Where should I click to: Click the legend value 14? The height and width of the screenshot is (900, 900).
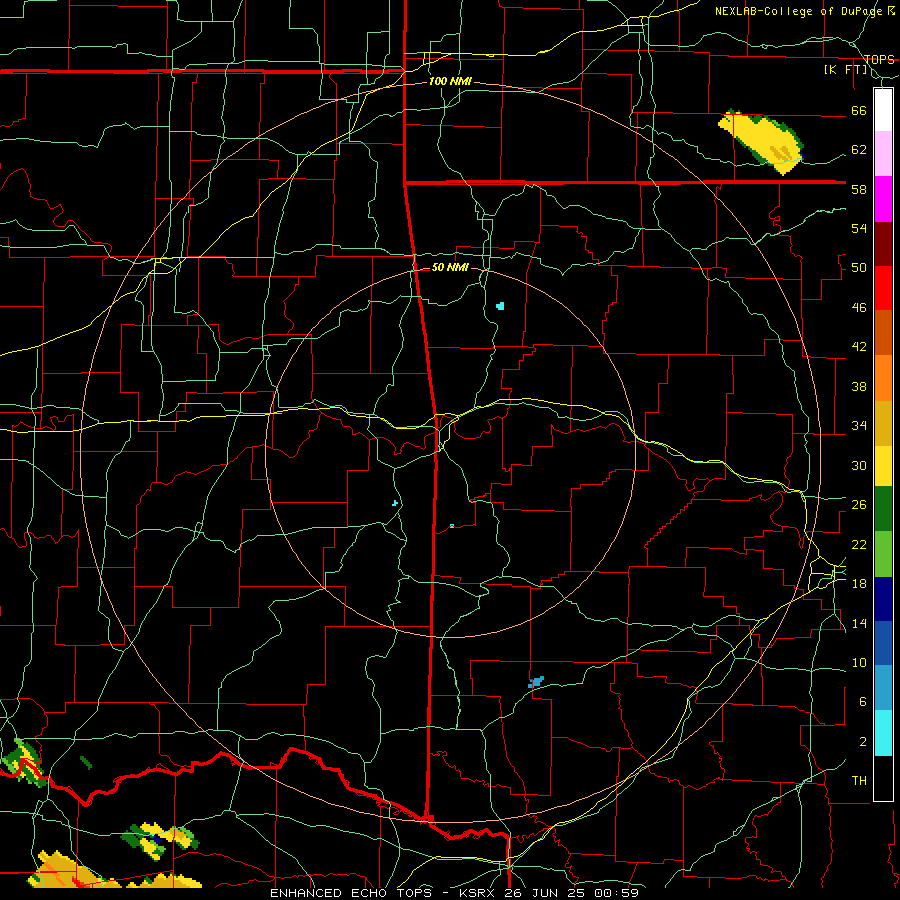tap(859, 623)
